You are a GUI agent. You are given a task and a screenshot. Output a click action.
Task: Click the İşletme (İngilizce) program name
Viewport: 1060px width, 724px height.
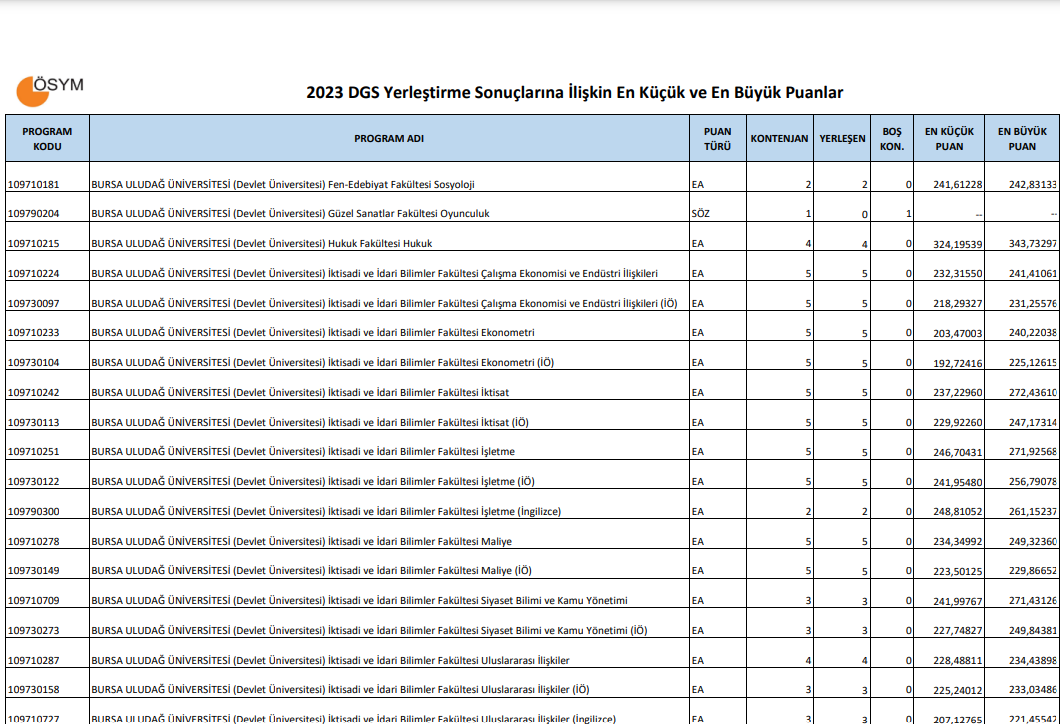coord(326,512)
